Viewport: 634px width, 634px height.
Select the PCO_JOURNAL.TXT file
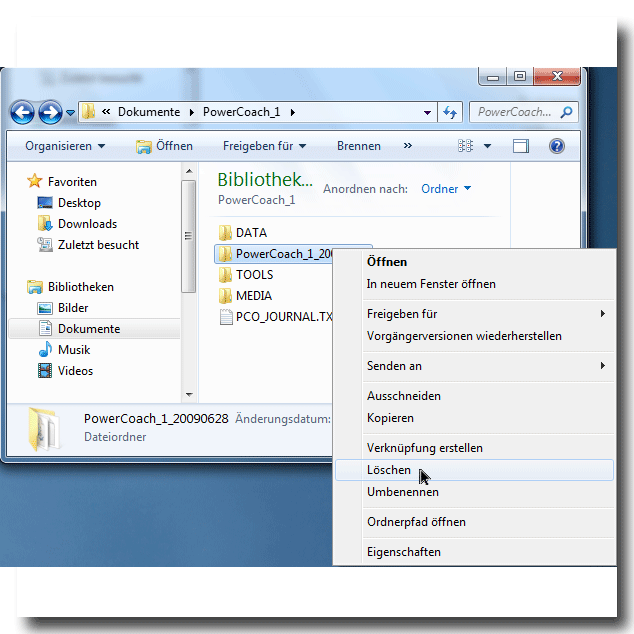[x=276, y=317]
